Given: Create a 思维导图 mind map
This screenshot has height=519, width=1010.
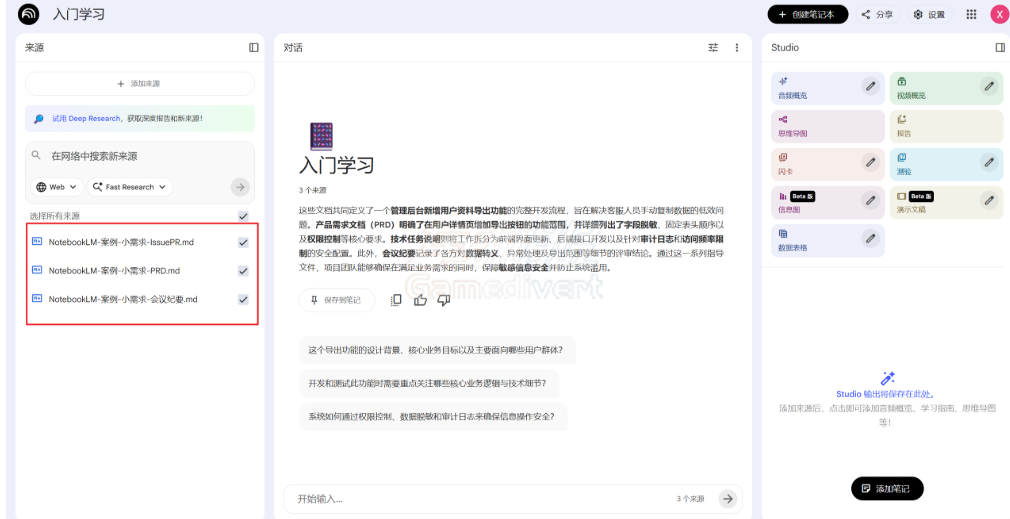Looking at the screenshot, I should click(x=828, y=126).
